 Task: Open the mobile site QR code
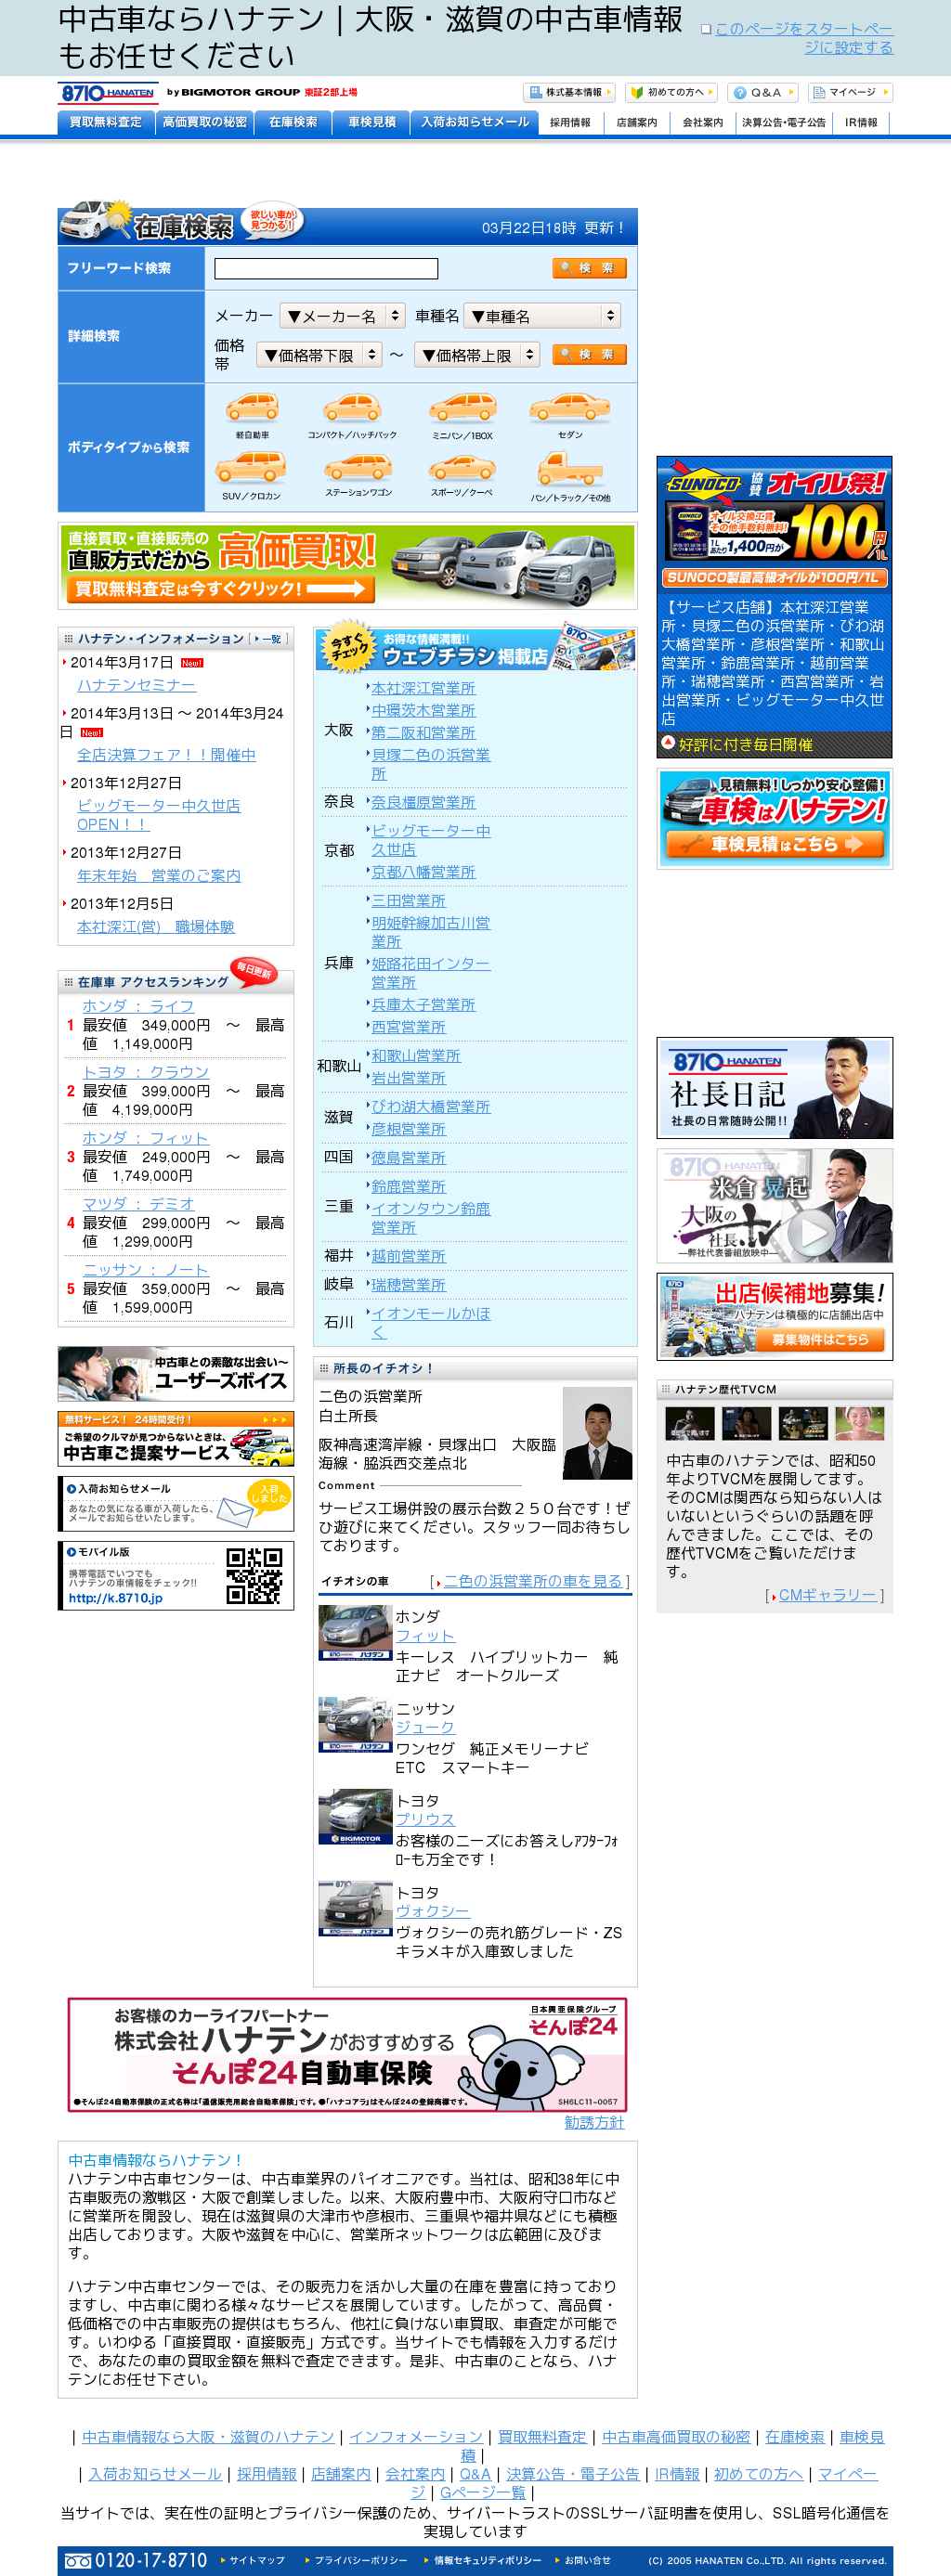[253, 1575]
